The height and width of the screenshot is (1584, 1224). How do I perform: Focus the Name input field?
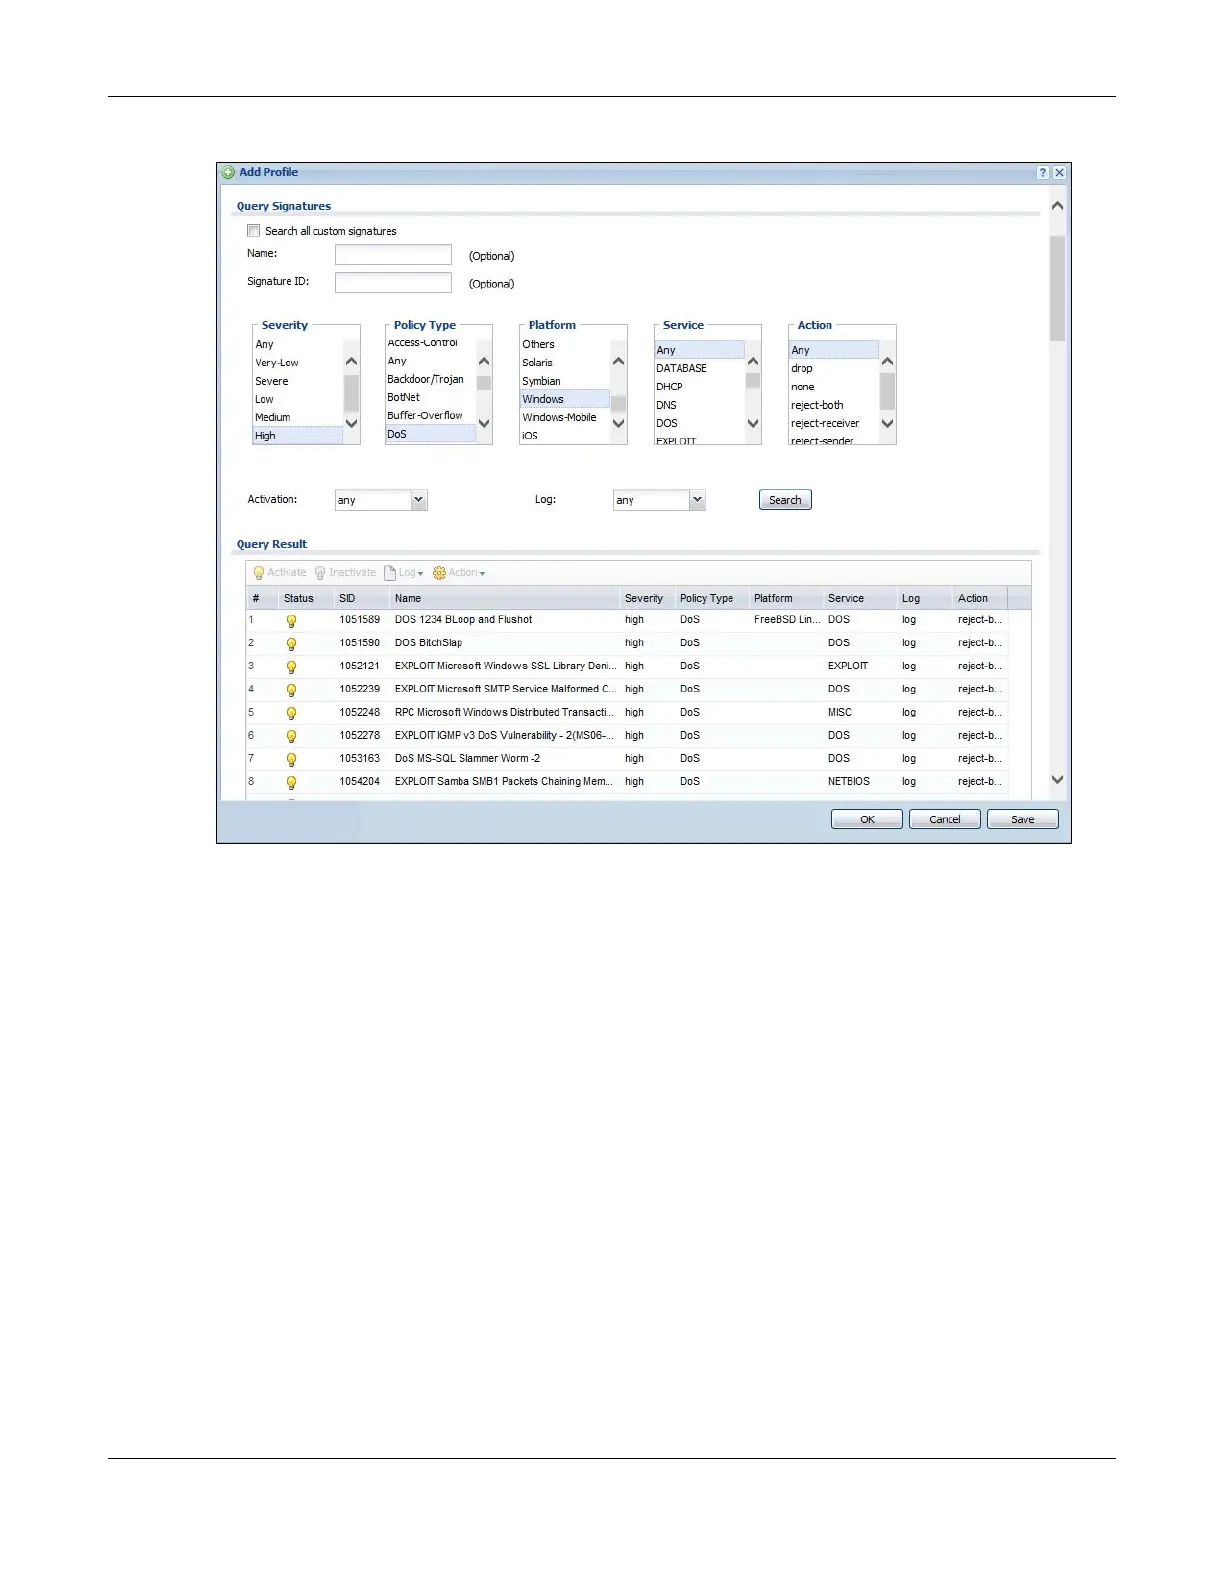[x=393, y=255]
